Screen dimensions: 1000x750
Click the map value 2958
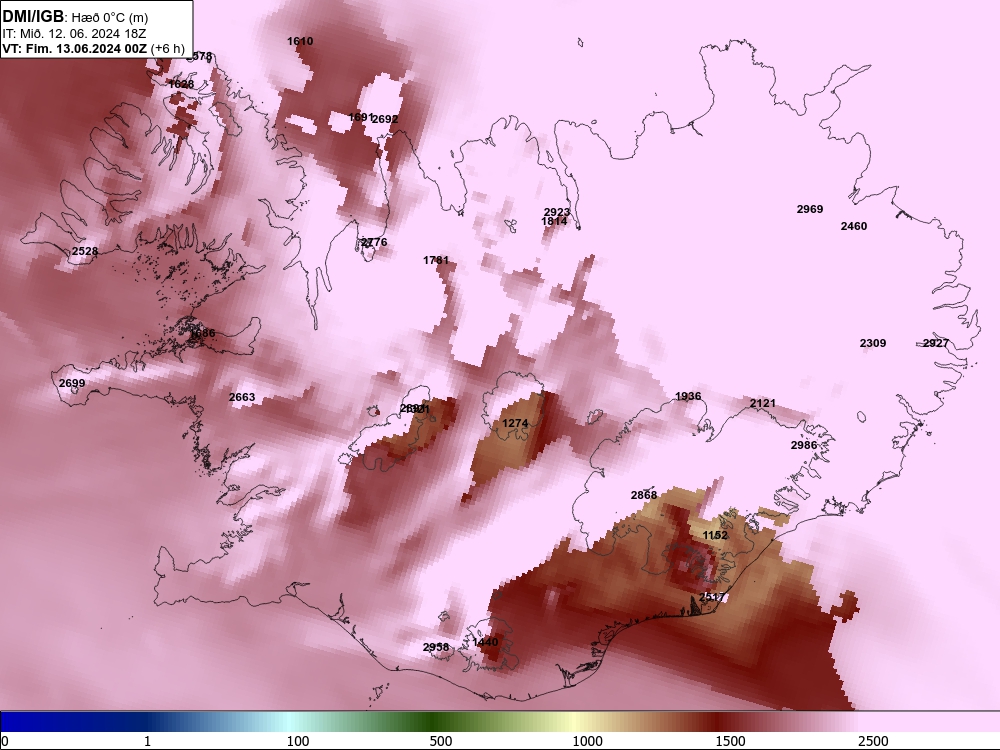[436, 647]
